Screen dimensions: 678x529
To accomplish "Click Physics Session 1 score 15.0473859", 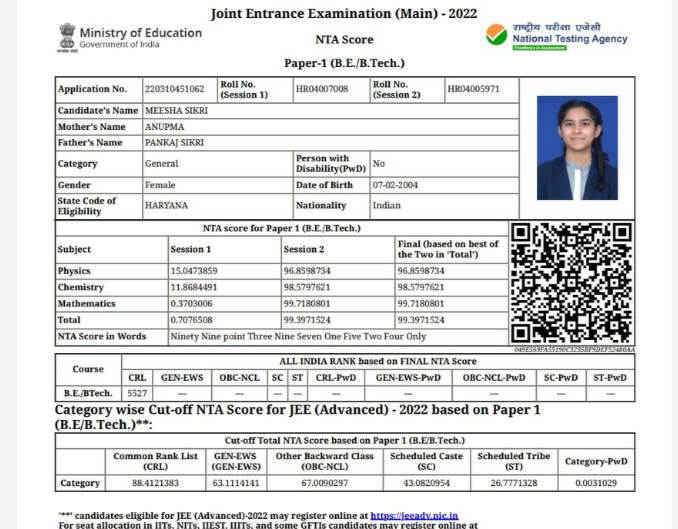I will tap(194, 271).
